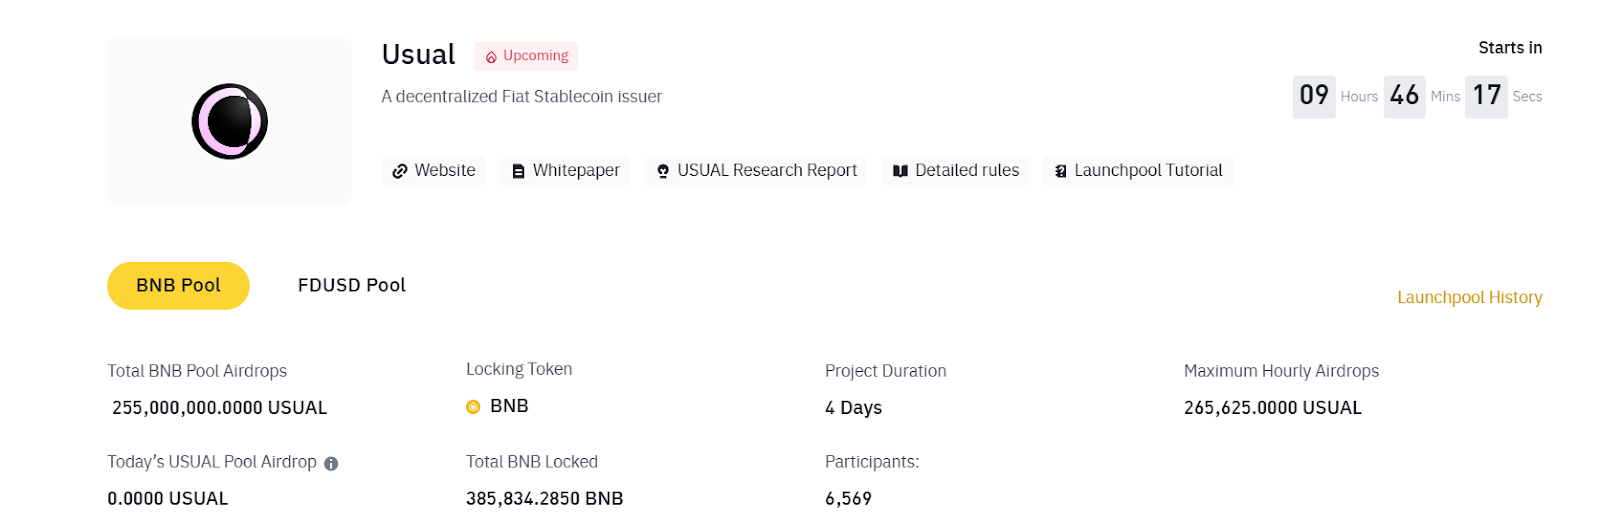The image size is (1600, 524).
Task: Click the info icon next to Today's USUAL Pool Airdrop
Action: [x=331, y=464]
